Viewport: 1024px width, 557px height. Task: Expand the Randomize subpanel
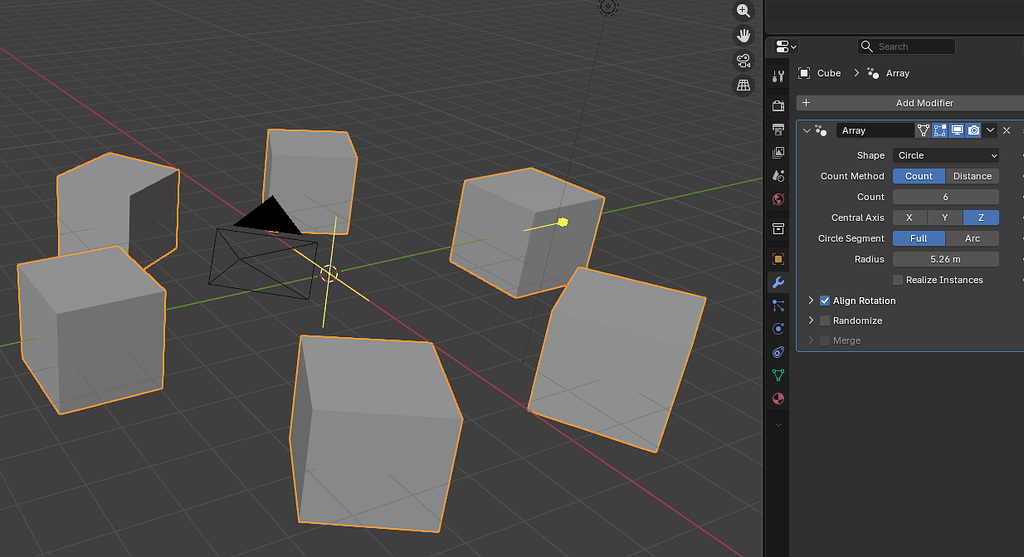(x=810, y=320)
